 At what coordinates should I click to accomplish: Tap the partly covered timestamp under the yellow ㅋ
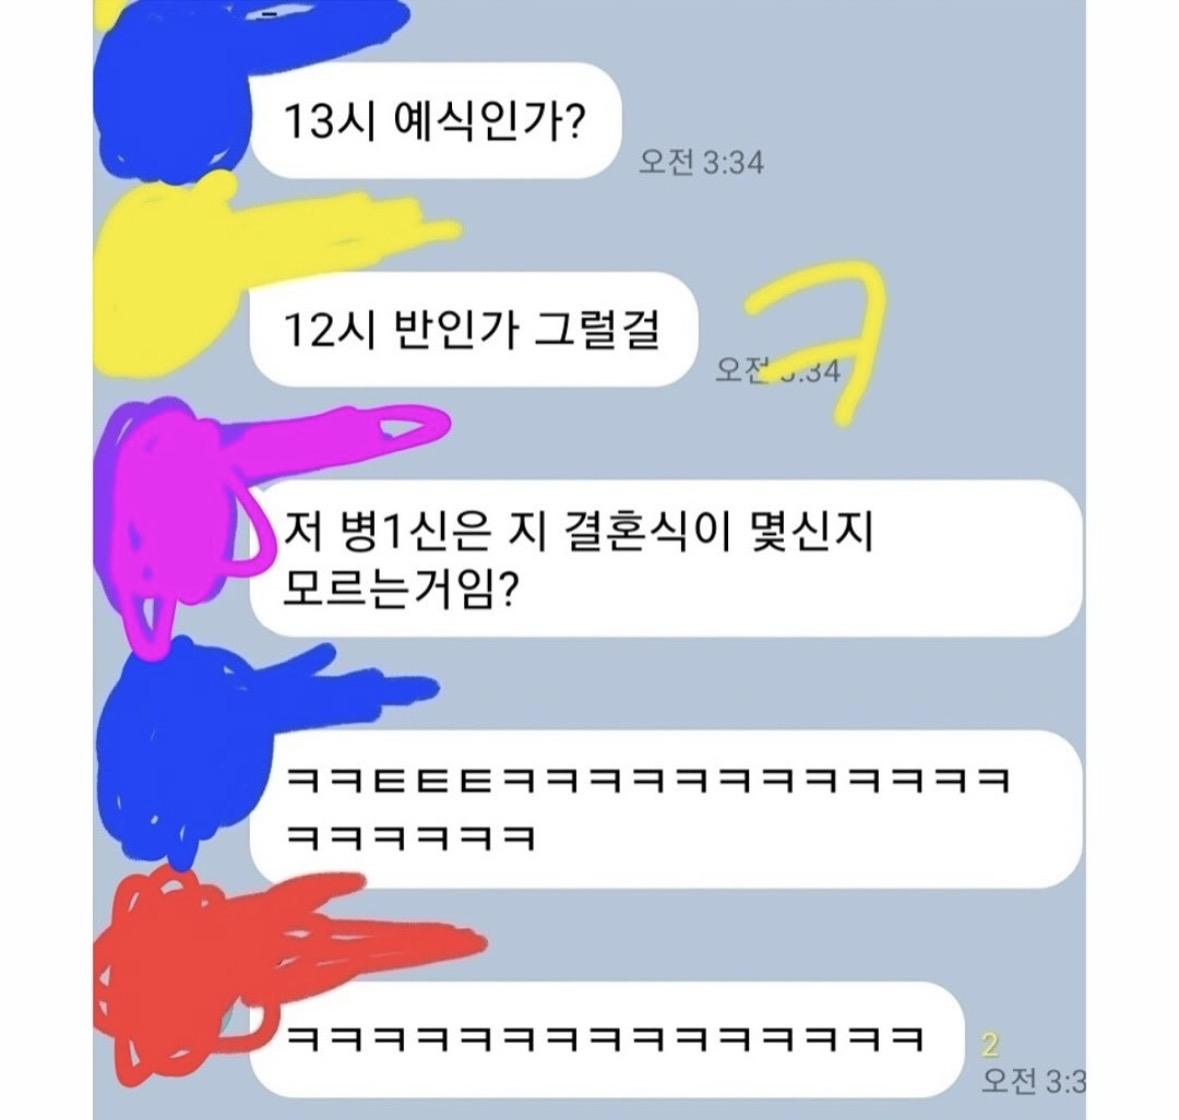pyautogui.click(x=777, y=370)
